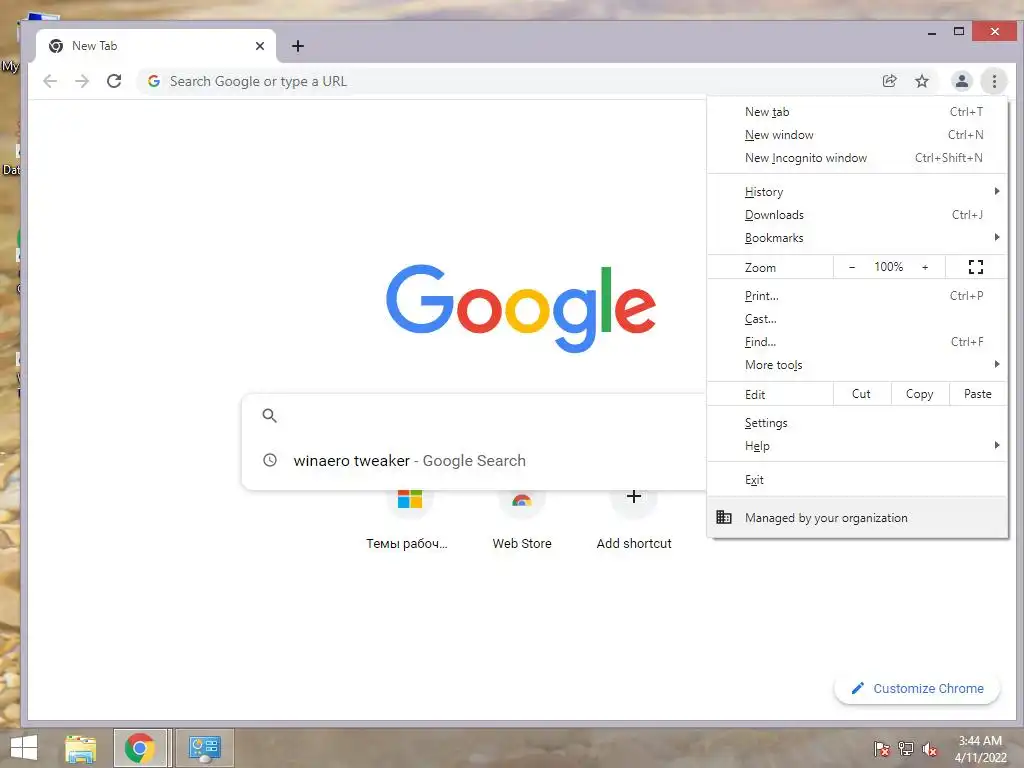Open the Web Store shortcut
This screenshot has width=1024, height=768.
[522, 519]
